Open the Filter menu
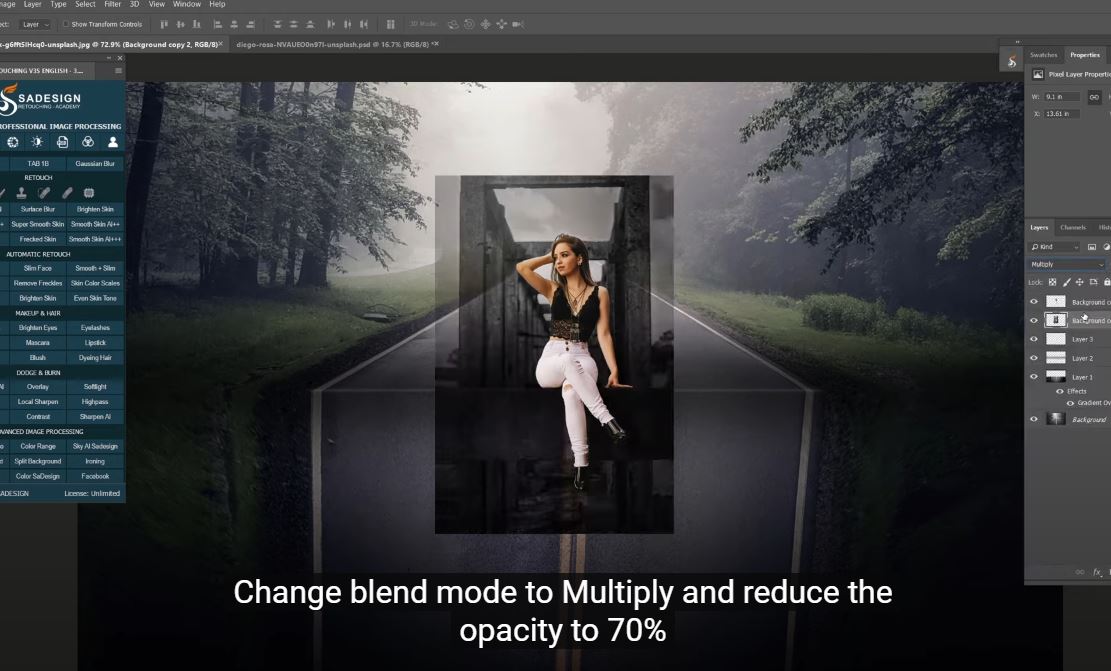Viewport: 1111px width, 671px height. click(112, 4)
